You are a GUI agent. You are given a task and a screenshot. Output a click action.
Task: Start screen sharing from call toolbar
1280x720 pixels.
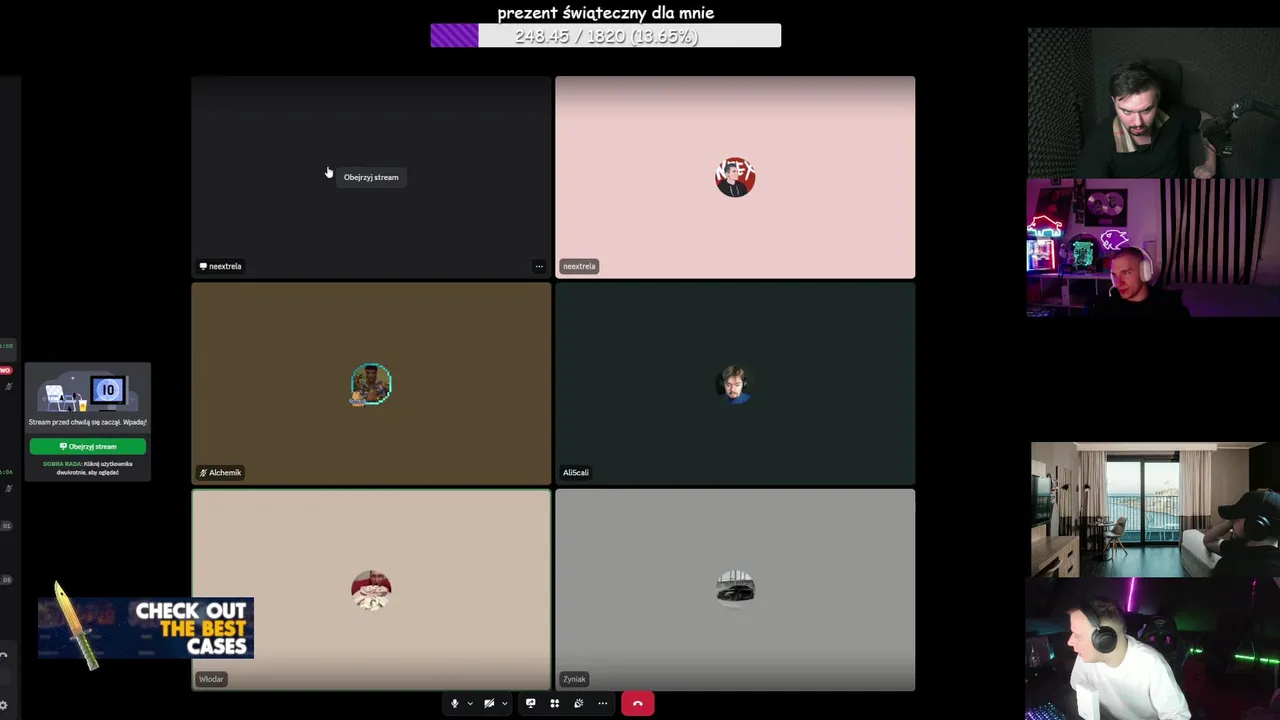pos(531,703)
